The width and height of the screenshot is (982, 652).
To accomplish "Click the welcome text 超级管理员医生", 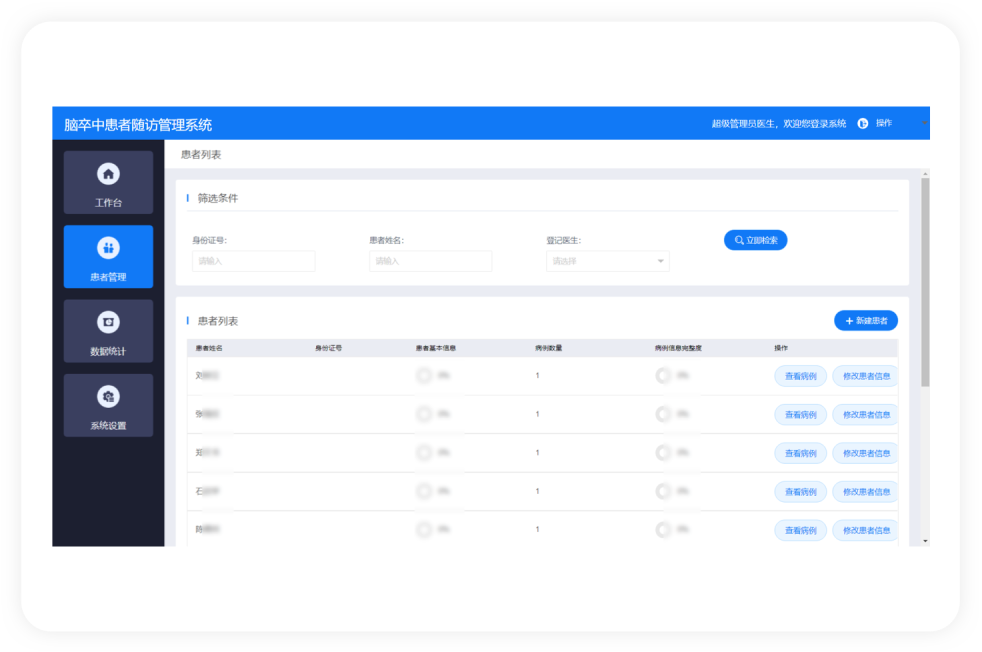I will click(743, 124).
